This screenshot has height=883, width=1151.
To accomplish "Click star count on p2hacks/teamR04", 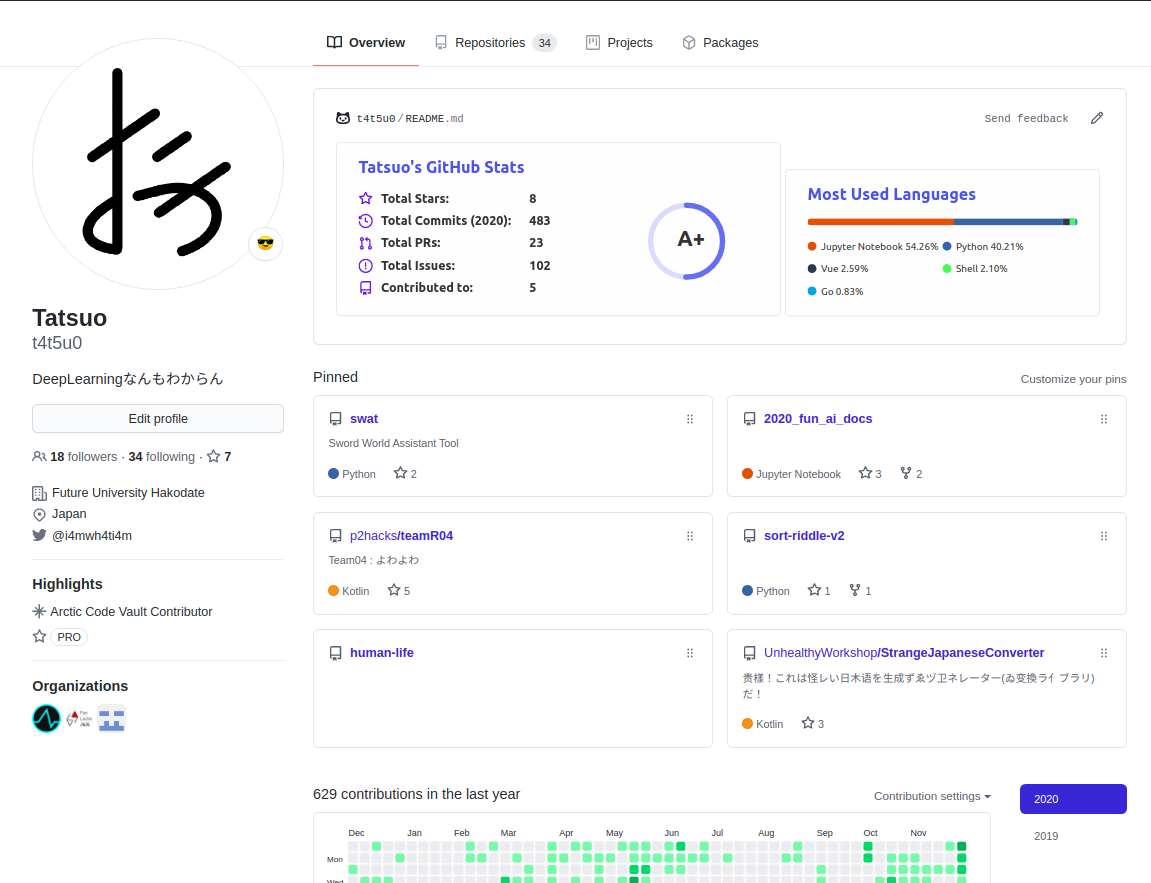I will (399, 590).
